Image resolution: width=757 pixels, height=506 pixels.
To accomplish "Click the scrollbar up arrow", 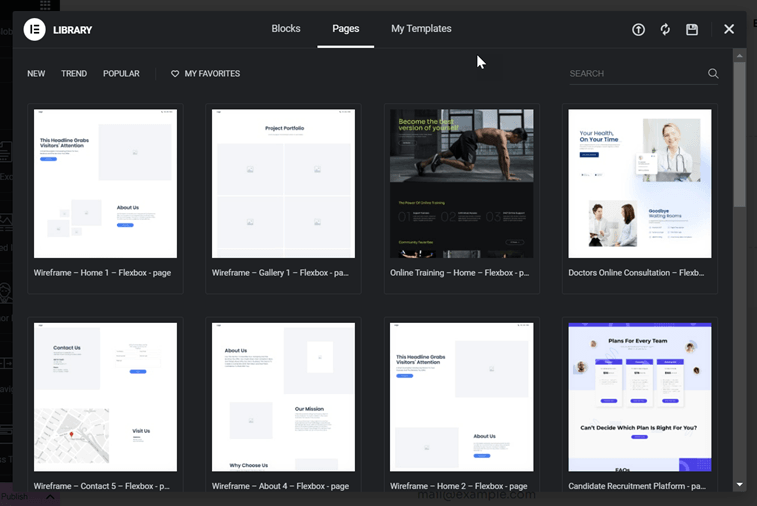I will click(740, 56).
